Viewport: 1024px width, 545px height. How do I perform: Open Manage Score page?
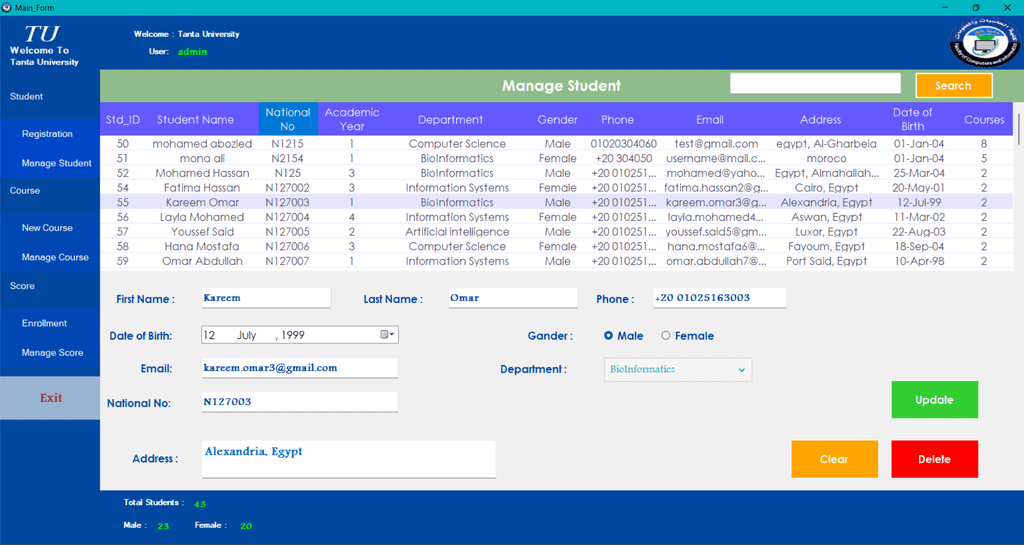coord(53,353)
